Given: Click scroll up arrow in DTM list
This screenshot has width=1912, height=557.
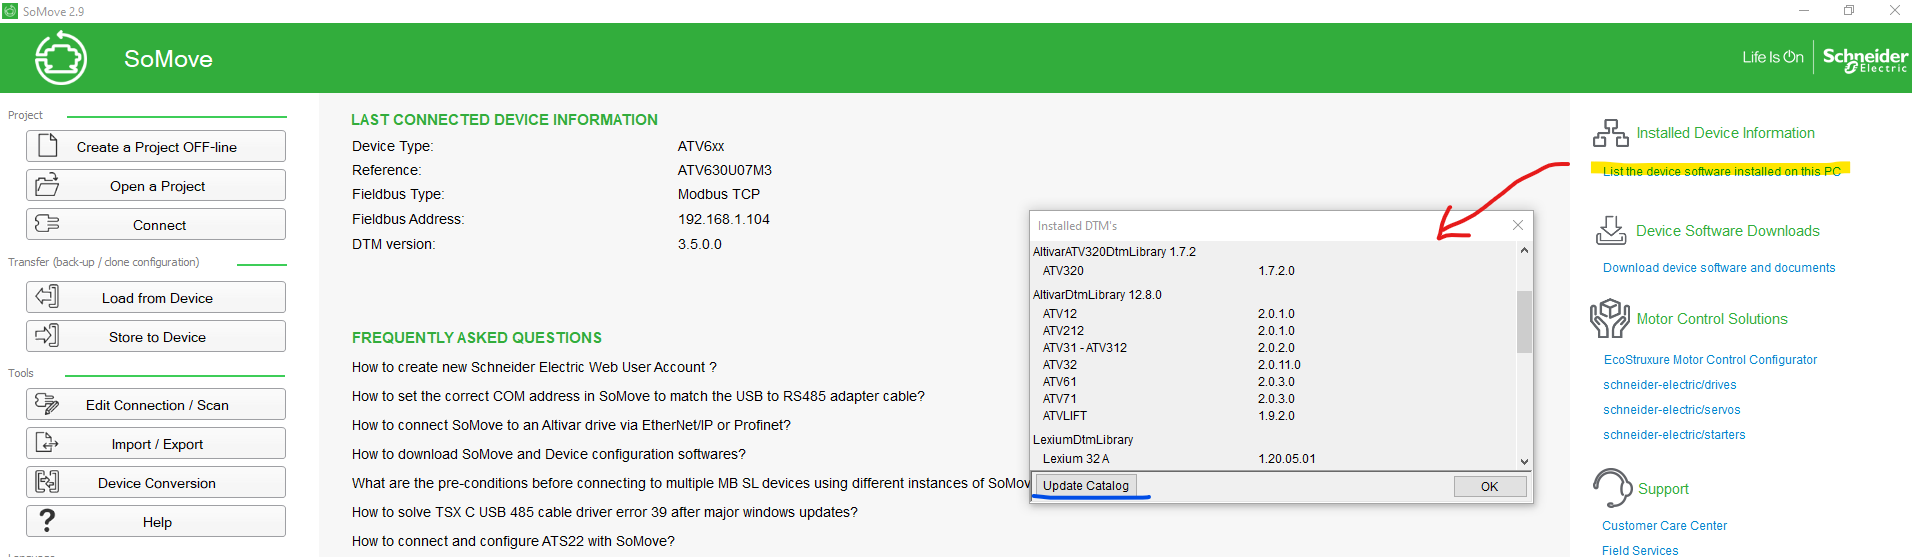Looking at the screenshot, I should (1524, 250).
